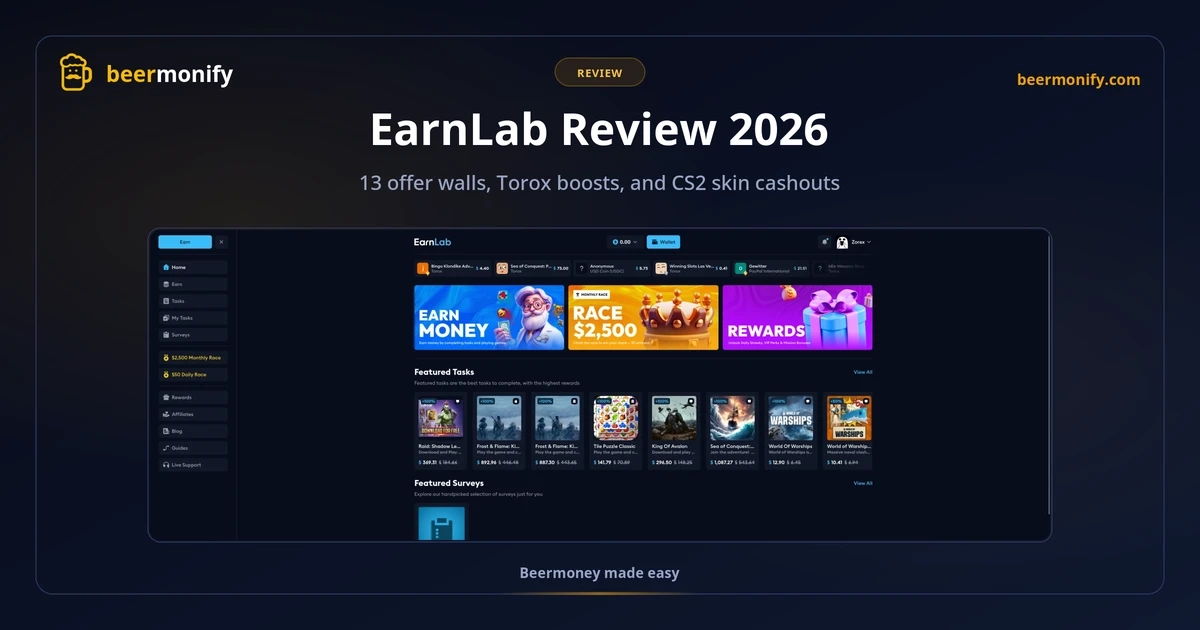
Task: Open the beermonify.com link
Action: tap(1078, 80)
